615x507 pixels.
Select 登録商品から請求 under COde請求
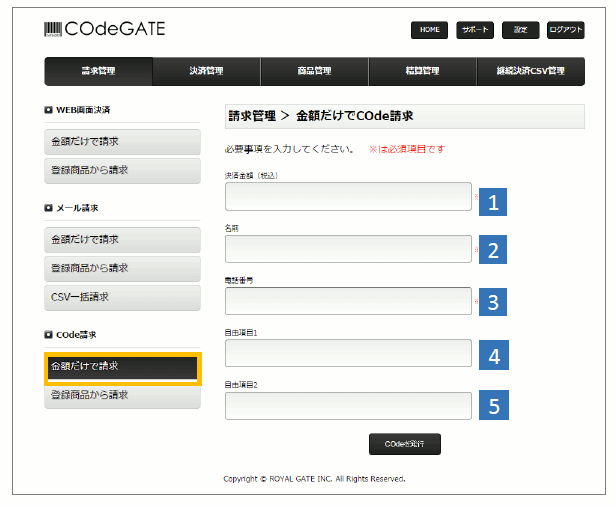pyautogui.click(x=122, y=396)
